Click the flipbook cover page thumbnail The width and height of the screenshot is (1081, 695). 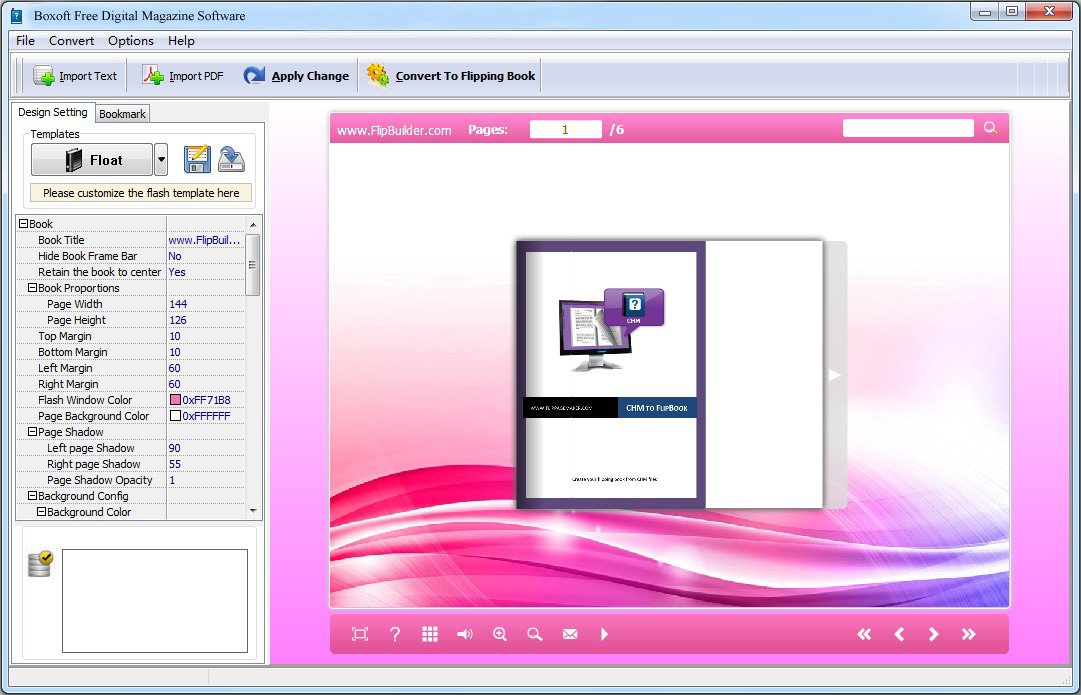click(611, 374)
